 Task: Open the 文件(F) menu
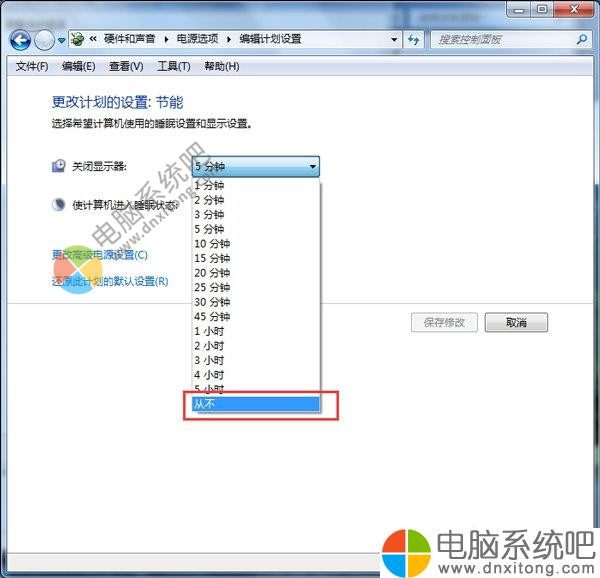(32, 66)
